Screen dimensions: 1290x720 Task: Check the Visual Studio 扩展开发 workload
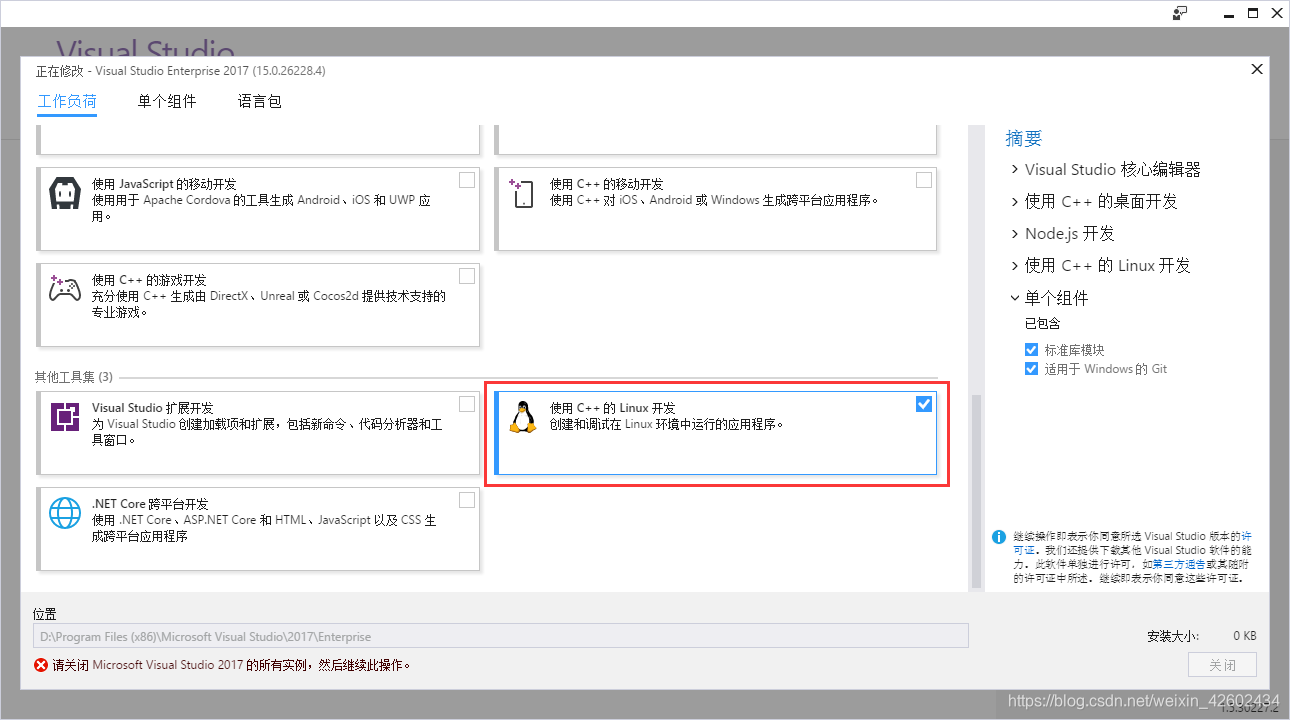click(x=466, y=404)
